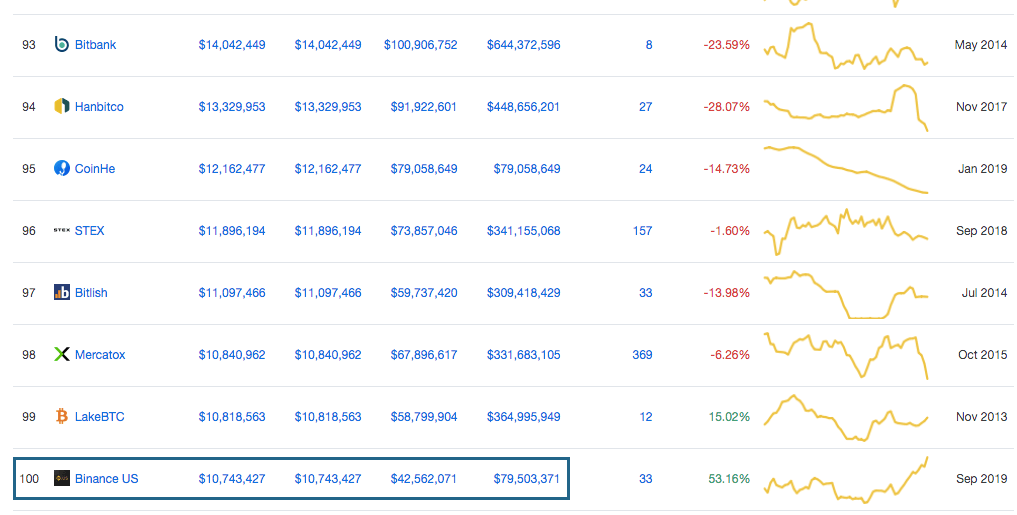Click the Binance US volume sparkline graph

click(846, 480)
